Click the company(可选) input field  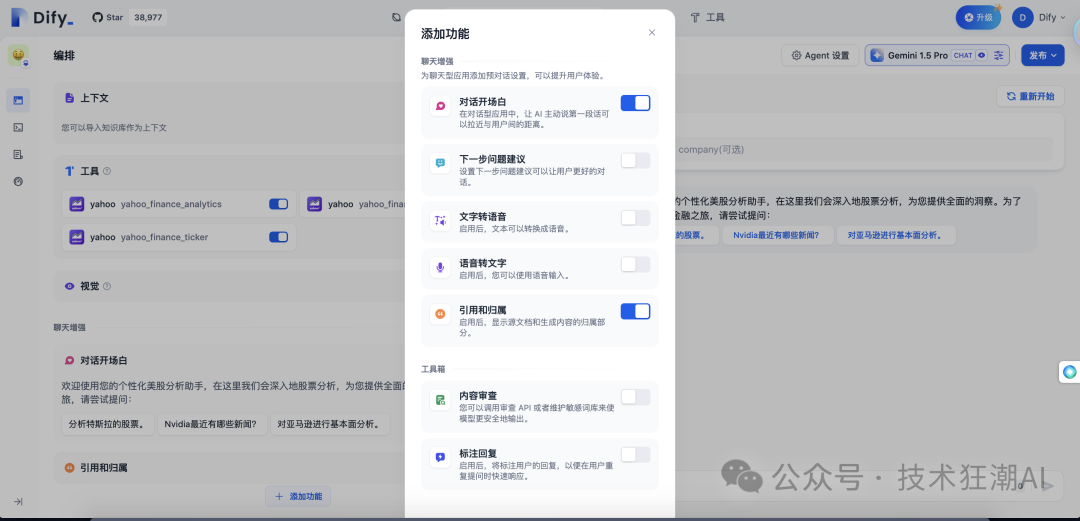click(x=864, y=150)
